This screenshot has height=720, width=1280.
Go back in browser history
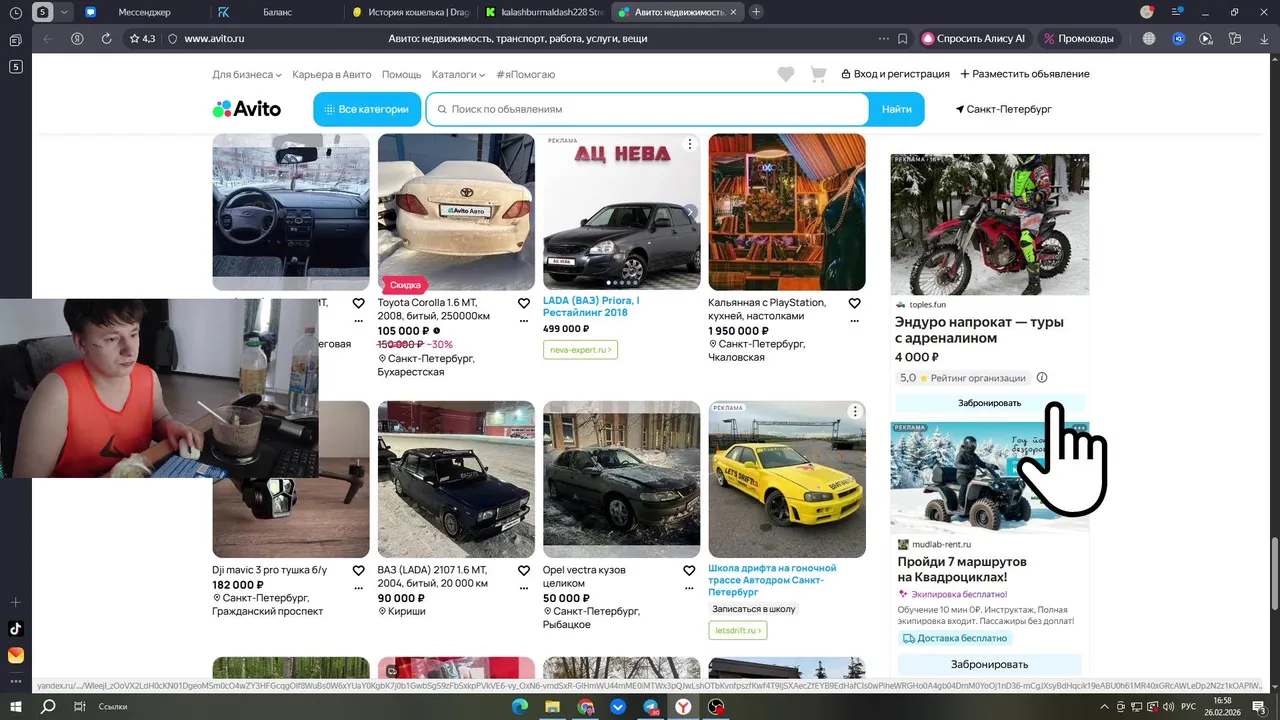[x=47, y=38]
